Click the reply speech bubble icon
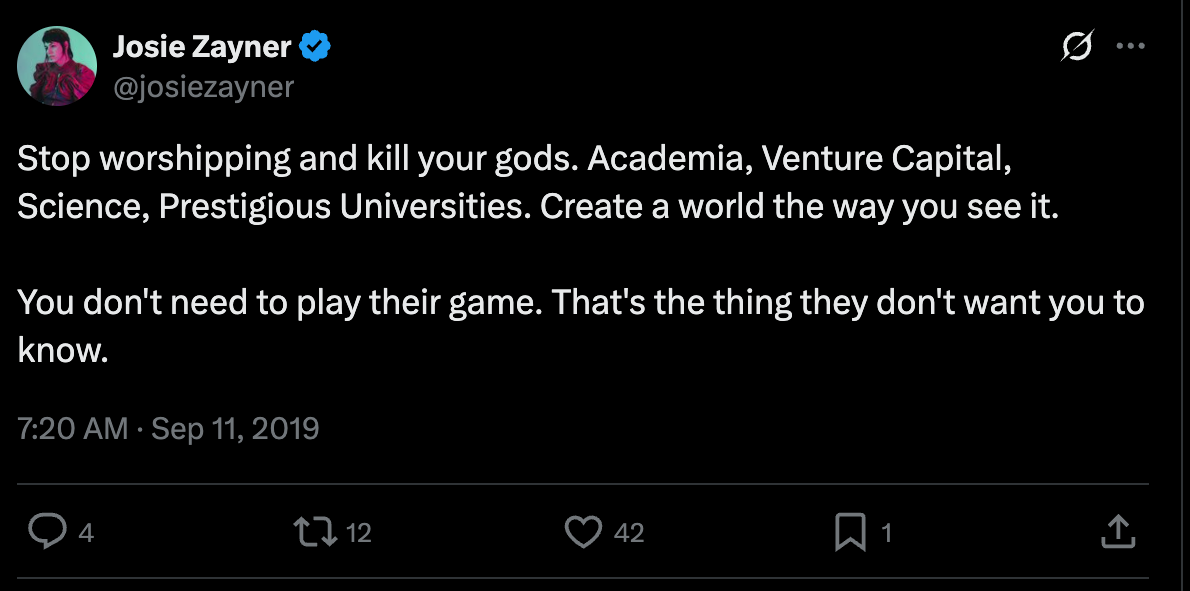Screen dimensions: 1190x591 [46, 532]
